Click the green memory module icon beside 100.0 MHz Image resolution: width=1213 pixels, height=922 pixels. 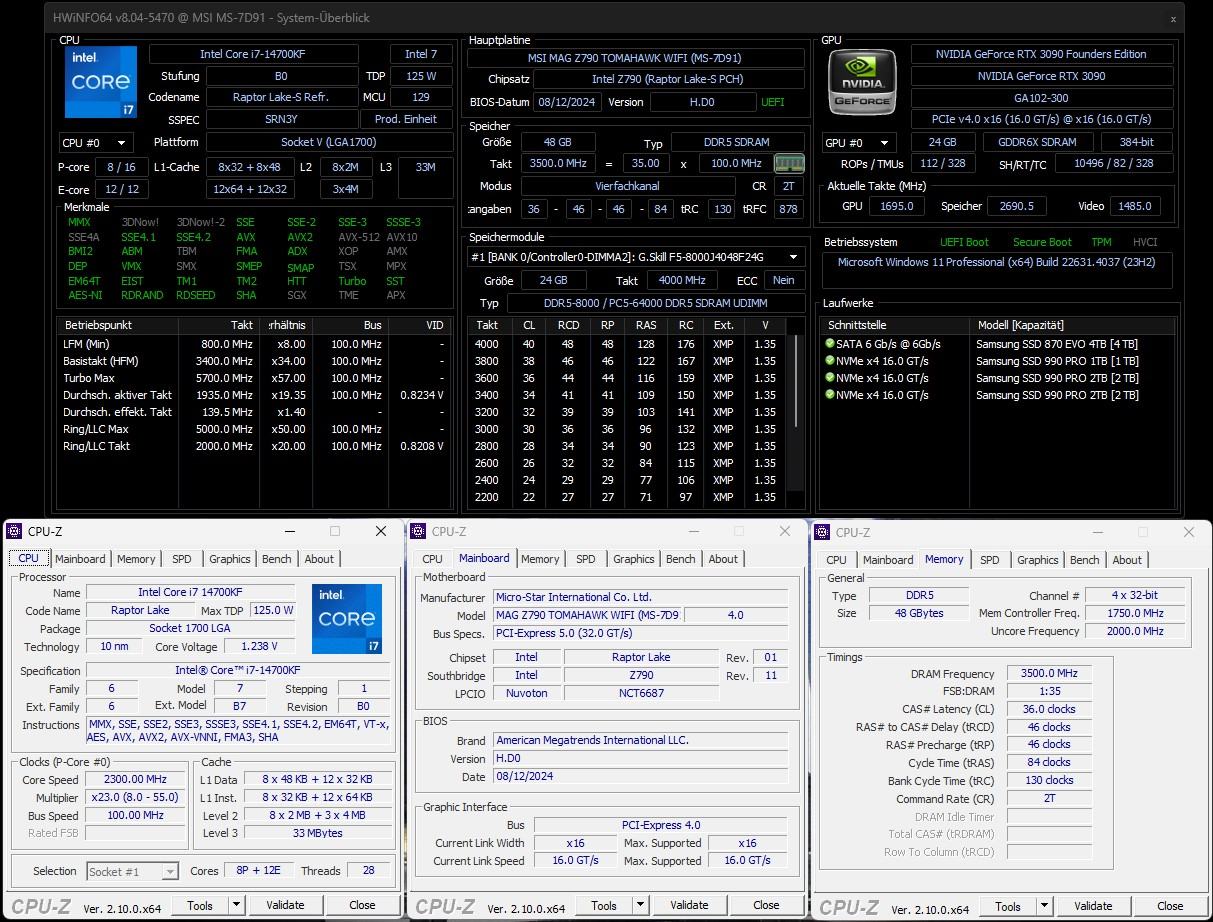pyautogui.click(x=789, y=163)
